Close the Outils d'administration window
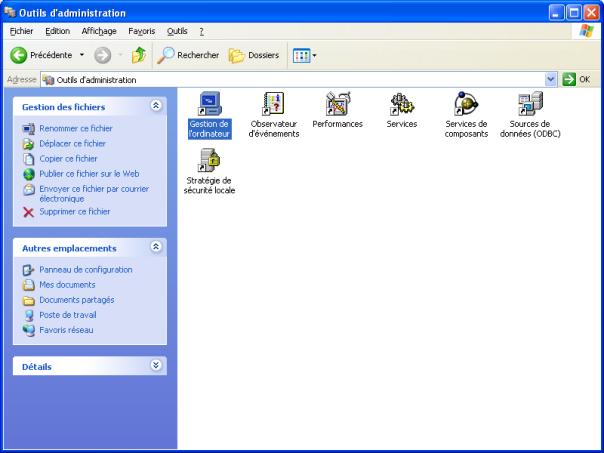This screenshot has height=453, width=604. [x=591, y=13]
